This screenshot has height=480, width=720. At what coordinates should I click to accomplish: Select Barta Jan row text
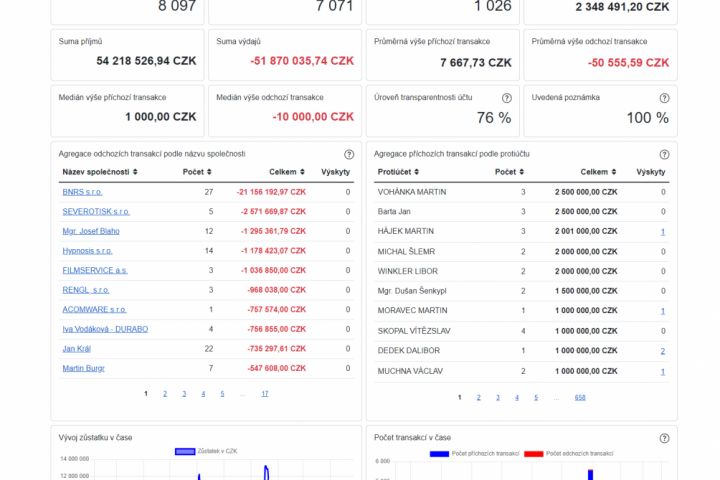click(394, 212)
